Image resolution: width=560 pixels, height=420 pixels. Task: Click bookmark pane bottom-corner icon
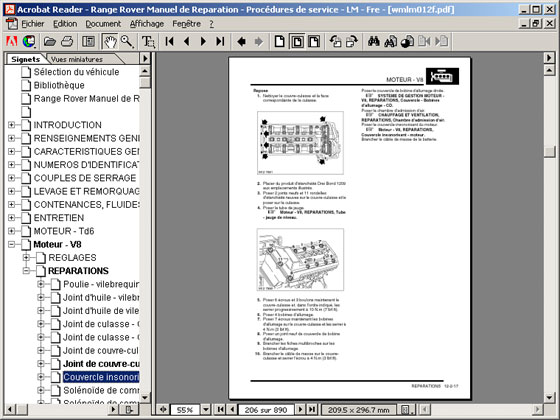point(129,409)
